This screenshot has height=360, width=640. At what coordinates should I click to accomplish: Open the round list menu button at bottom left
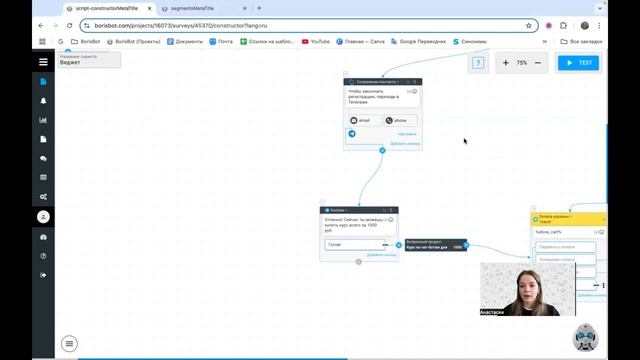coord(69,344)
